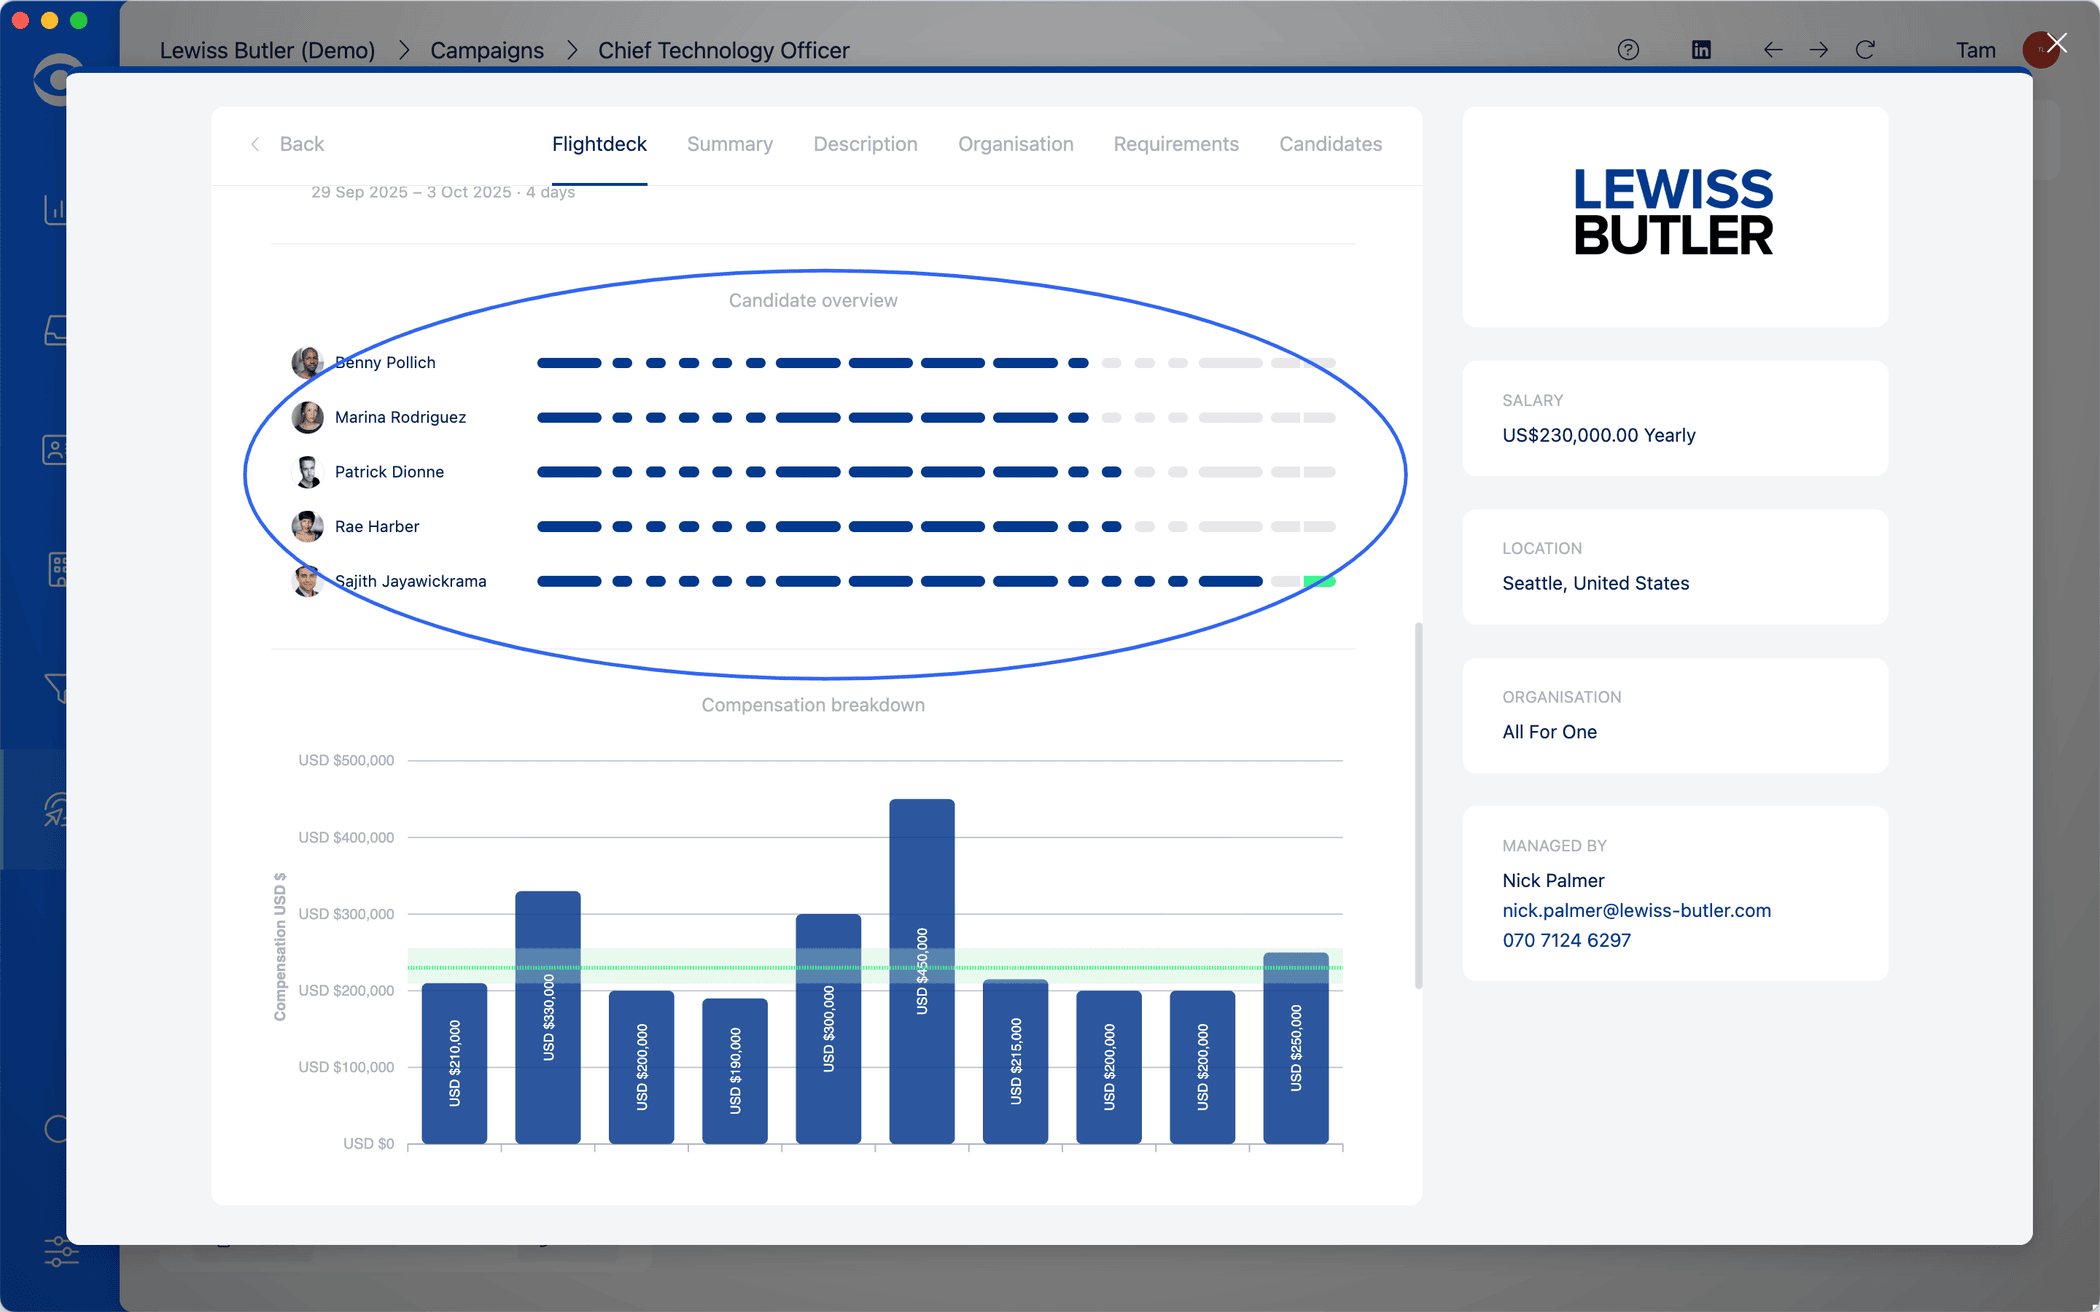Screen dimensions: 2100x1312
Task: Switch to the Summary tab
Action: (x=729, y=144)
